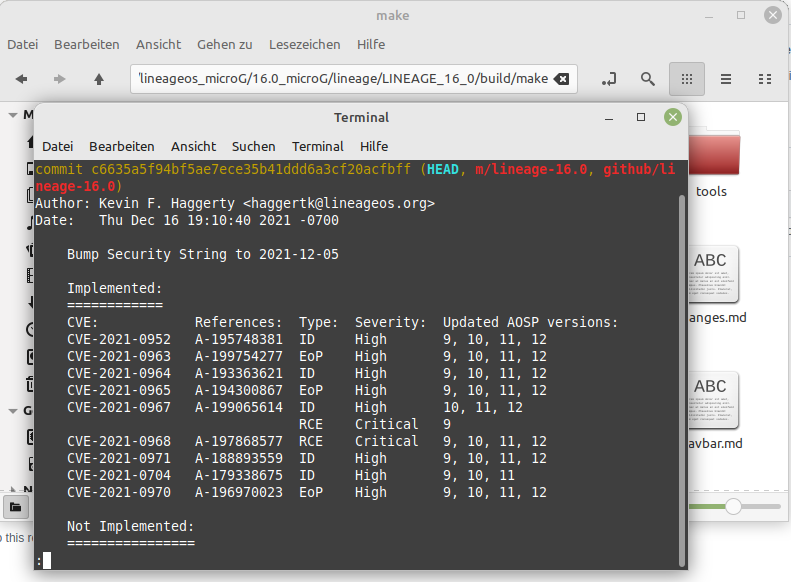The width and height of the screenshot is (791, 582).
Task: Open Terminal's Suchen menu
Action: pyautogui.click(x=253, y=147)
